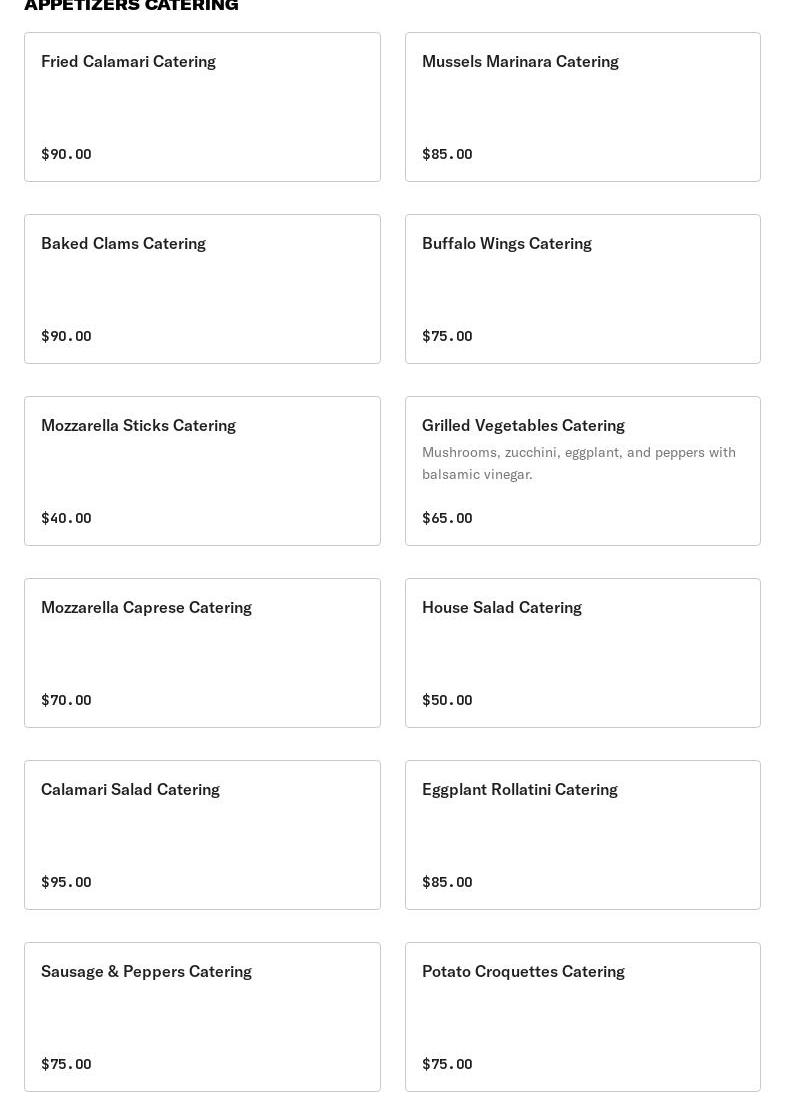Click the $50.00 House Salad price

pos(447,700)
